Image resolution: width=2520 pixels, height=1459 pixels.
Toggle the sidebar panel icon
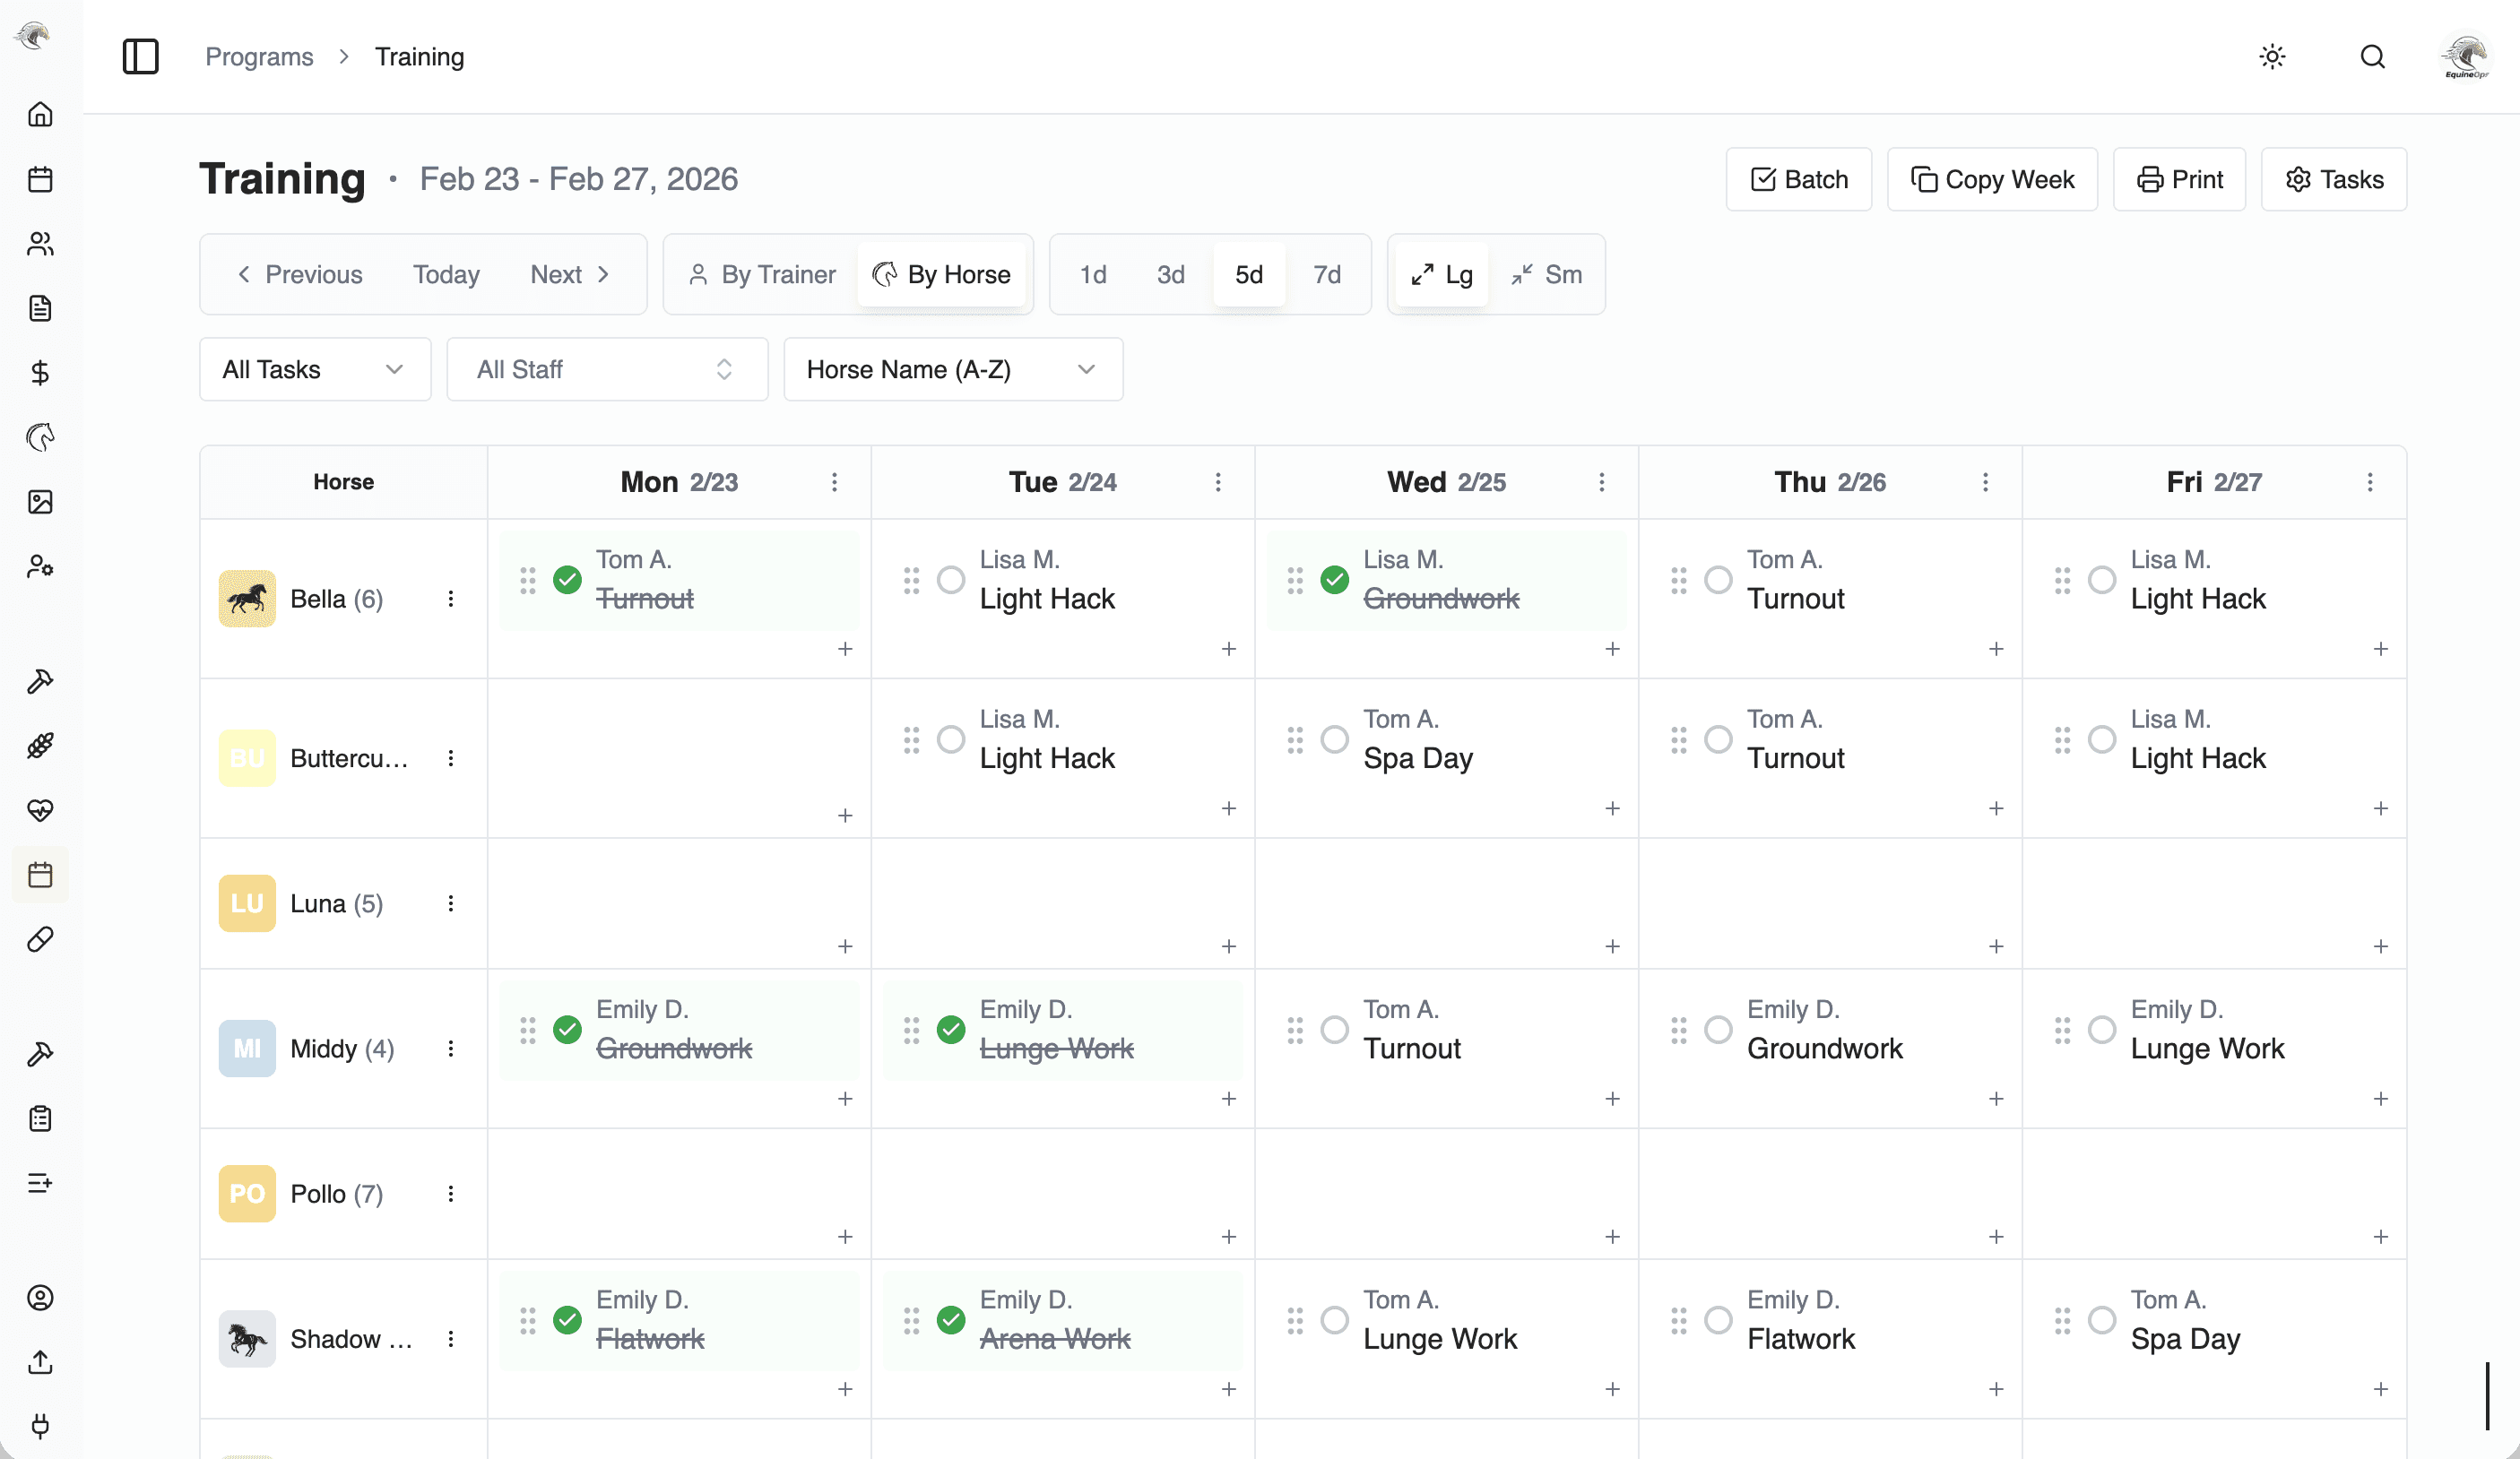pos(140,57)
